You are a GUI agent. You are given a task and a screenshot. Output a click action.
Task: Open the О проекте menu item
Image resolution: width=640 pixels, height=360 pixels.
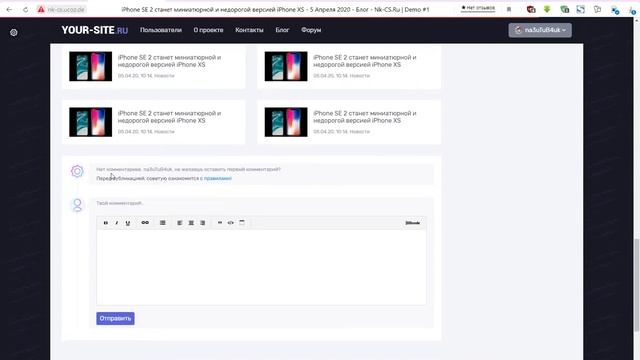click(x=208, y=30)
